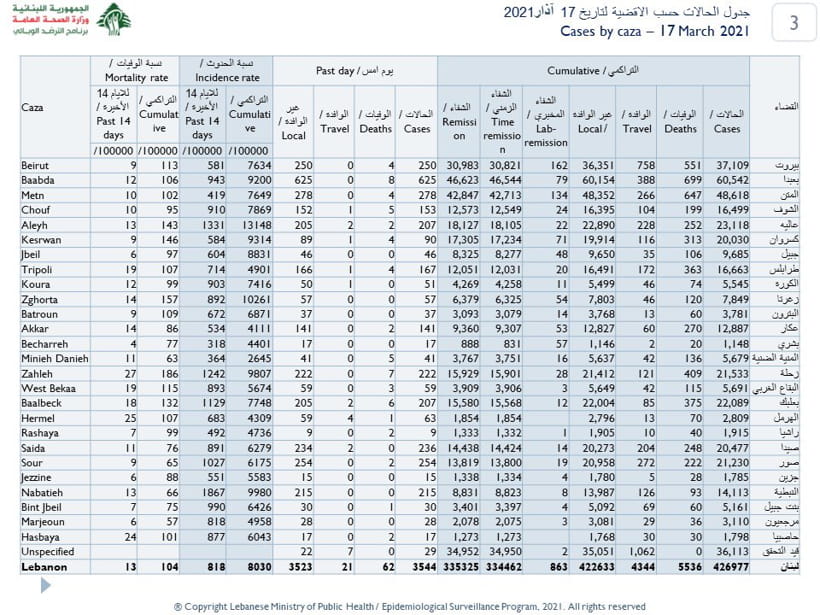Viewport: 820px width, 615px height.
Task: Select the 'Baalbeck' row label
Action: pos(41,403)
